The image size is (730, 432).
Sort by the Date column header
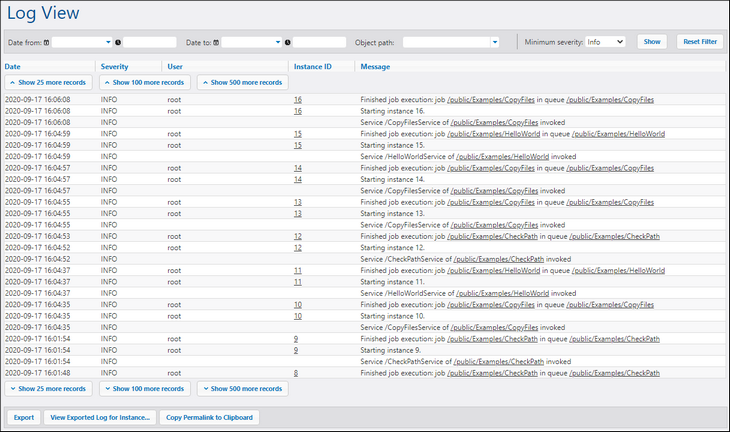tap(13, 67)
